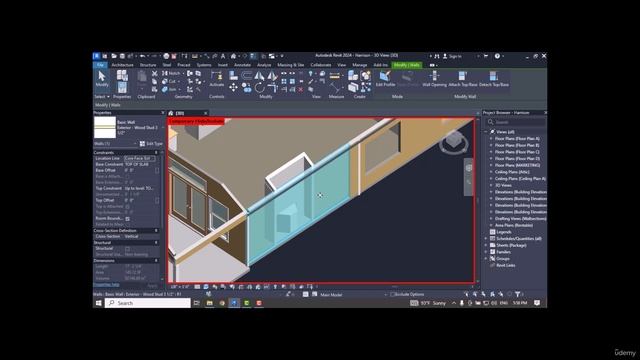
Task: Click the Base Offset value field
Action: point(139,170)
